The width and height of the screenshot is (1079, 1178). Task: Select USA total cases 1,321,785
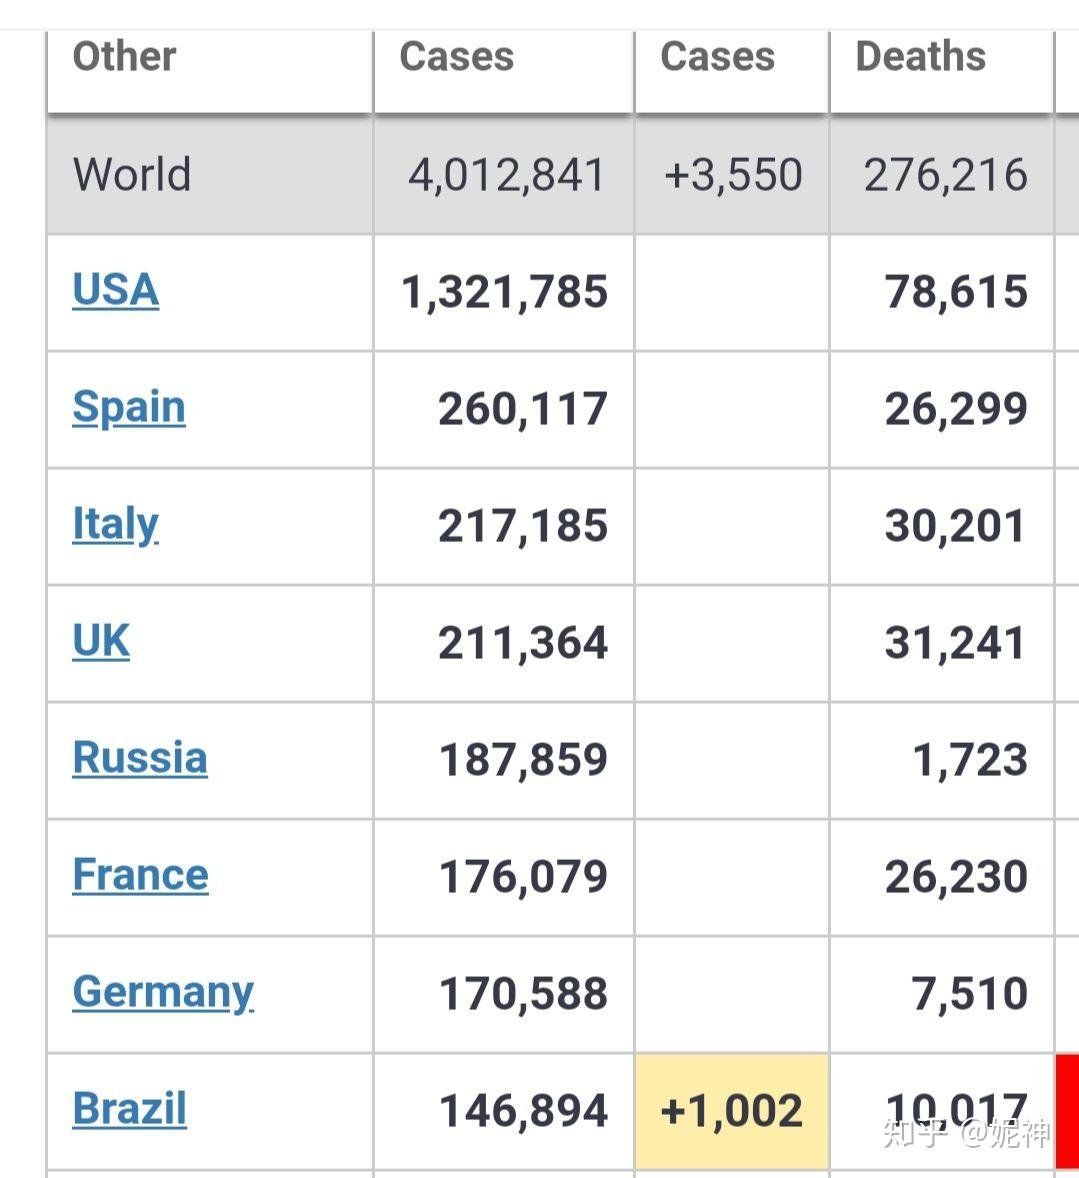pyautogui.click(x=504, y=292)
